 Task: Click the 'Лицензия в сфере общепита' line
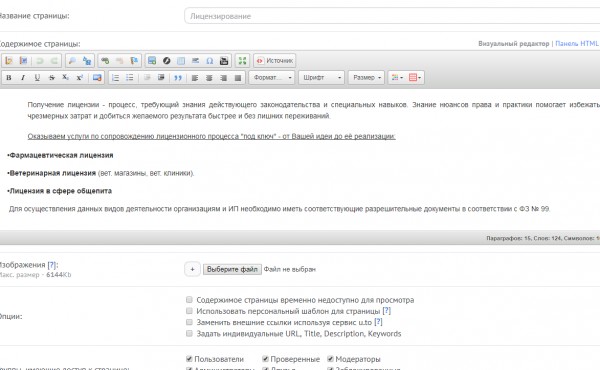tap(60, 191)
